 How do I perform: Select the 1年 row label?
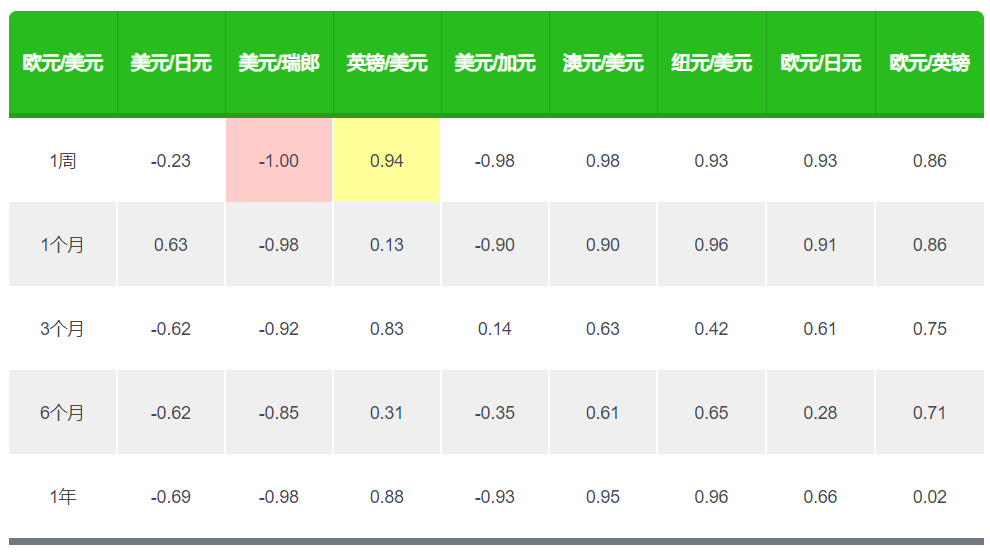tap(63, 497)
